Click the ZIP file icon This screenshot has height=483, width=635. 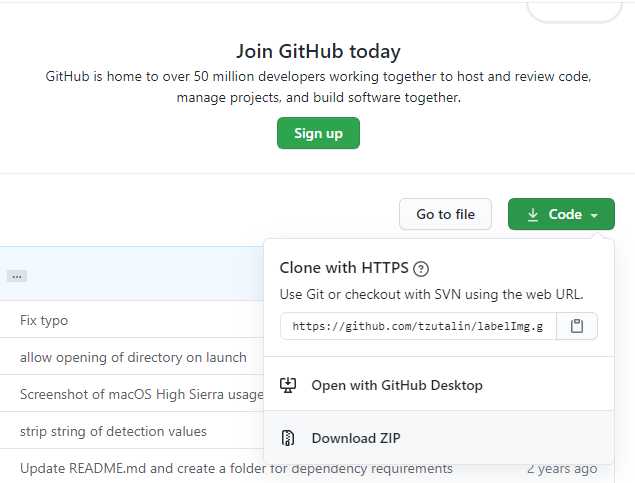pos(288,438)
